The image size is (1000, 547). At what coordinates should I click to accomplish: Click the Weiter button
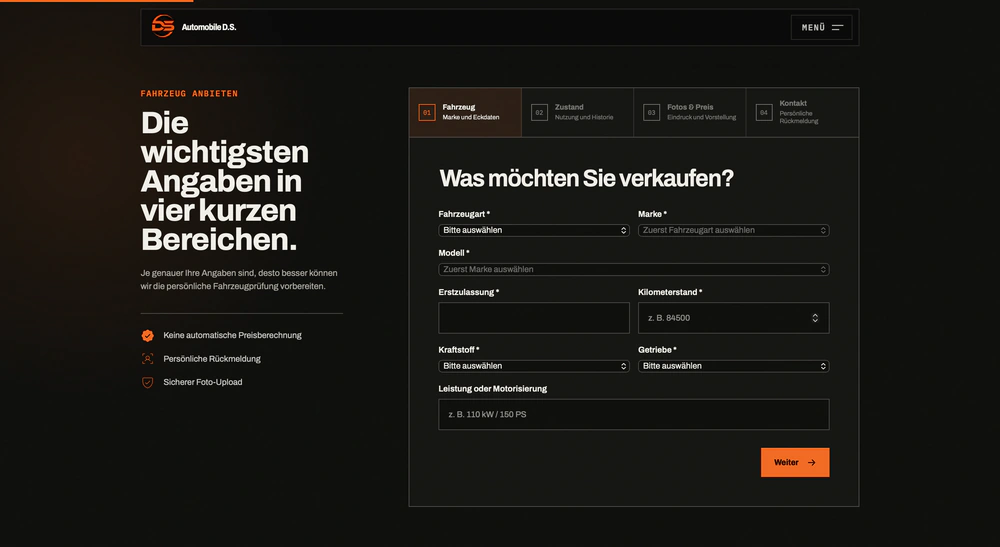[x=795, y=462]
